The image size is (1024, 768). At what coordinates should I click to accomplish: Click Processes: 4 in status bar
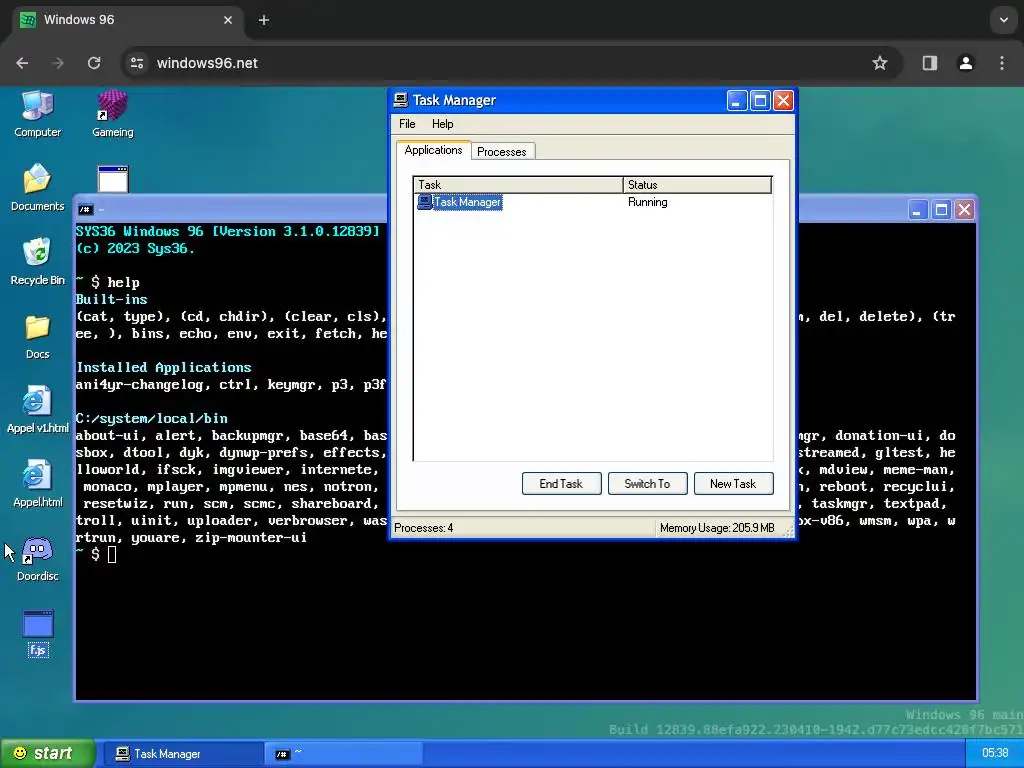click(x=423, y=528)
